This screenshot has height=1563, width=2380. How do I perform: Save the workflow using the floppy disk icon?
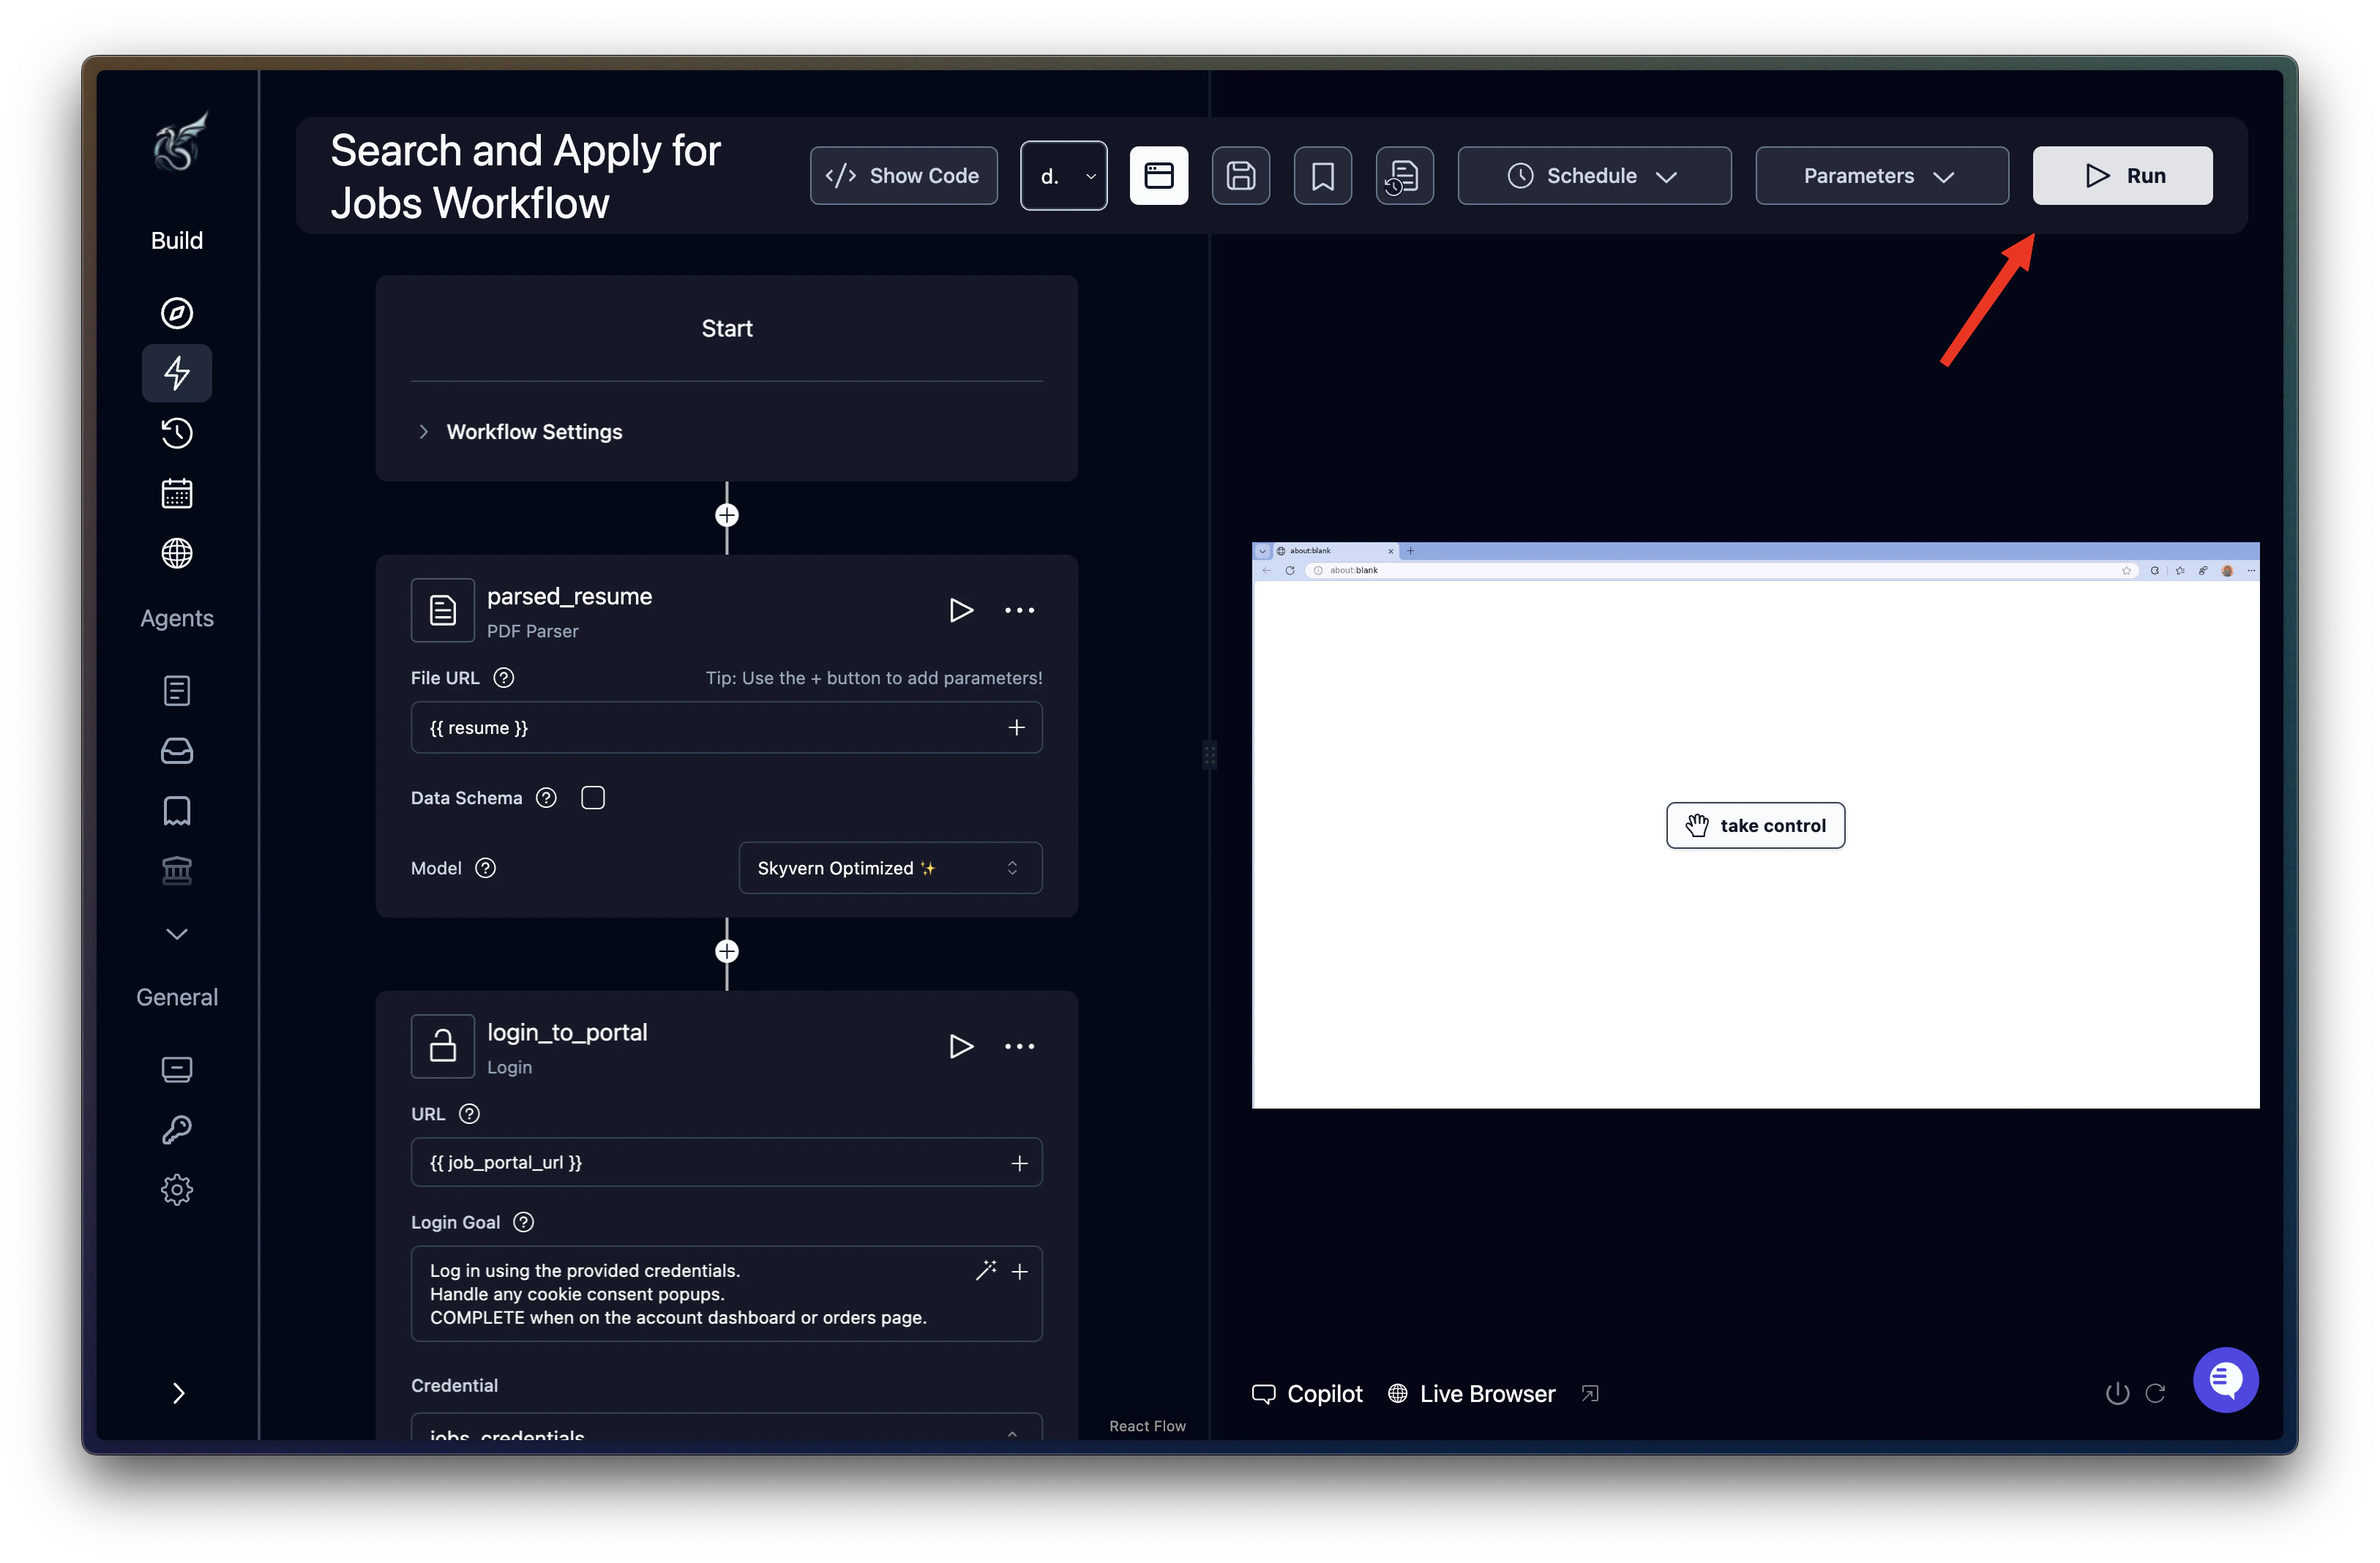(1241, 175)
